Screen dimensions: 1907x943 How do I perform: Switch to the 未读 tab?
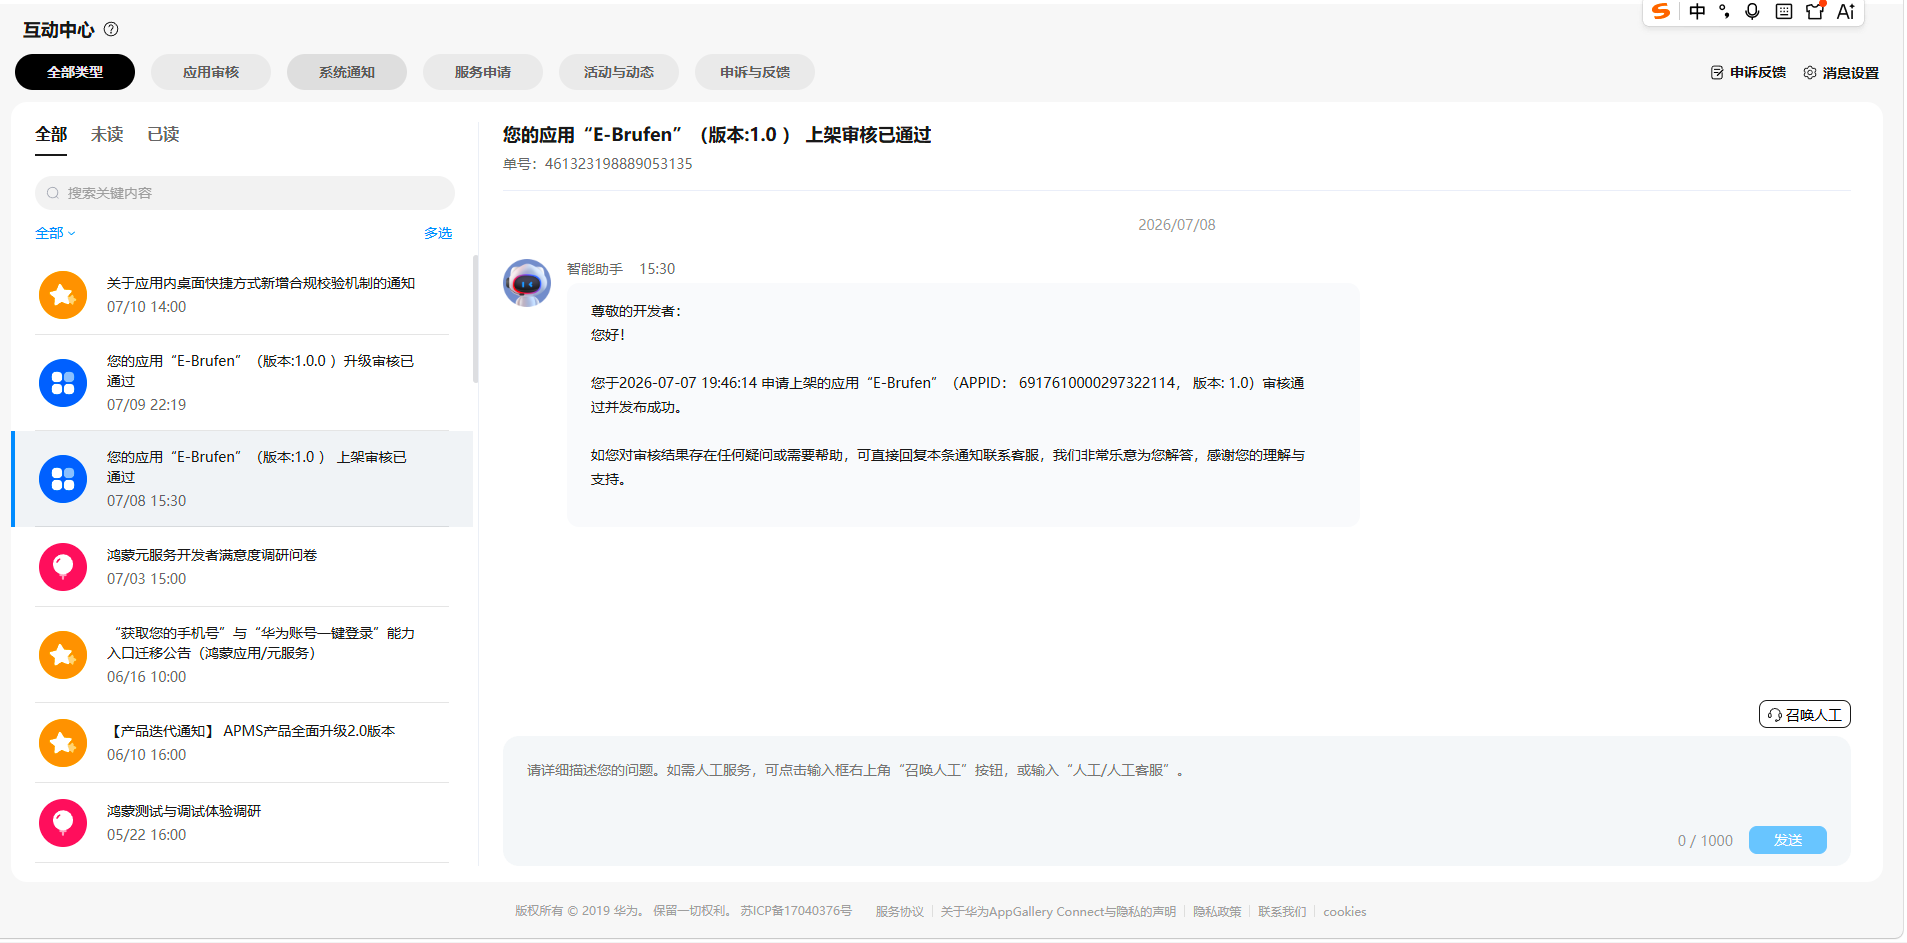tap(107, 134)
